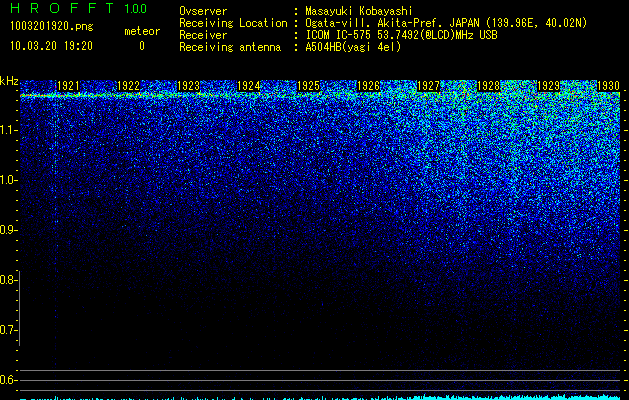Image resolution: width=629 pixels, height=400 pixels.
Task: Click the 1.0 frequency axis label
Action: coord(8,180)
